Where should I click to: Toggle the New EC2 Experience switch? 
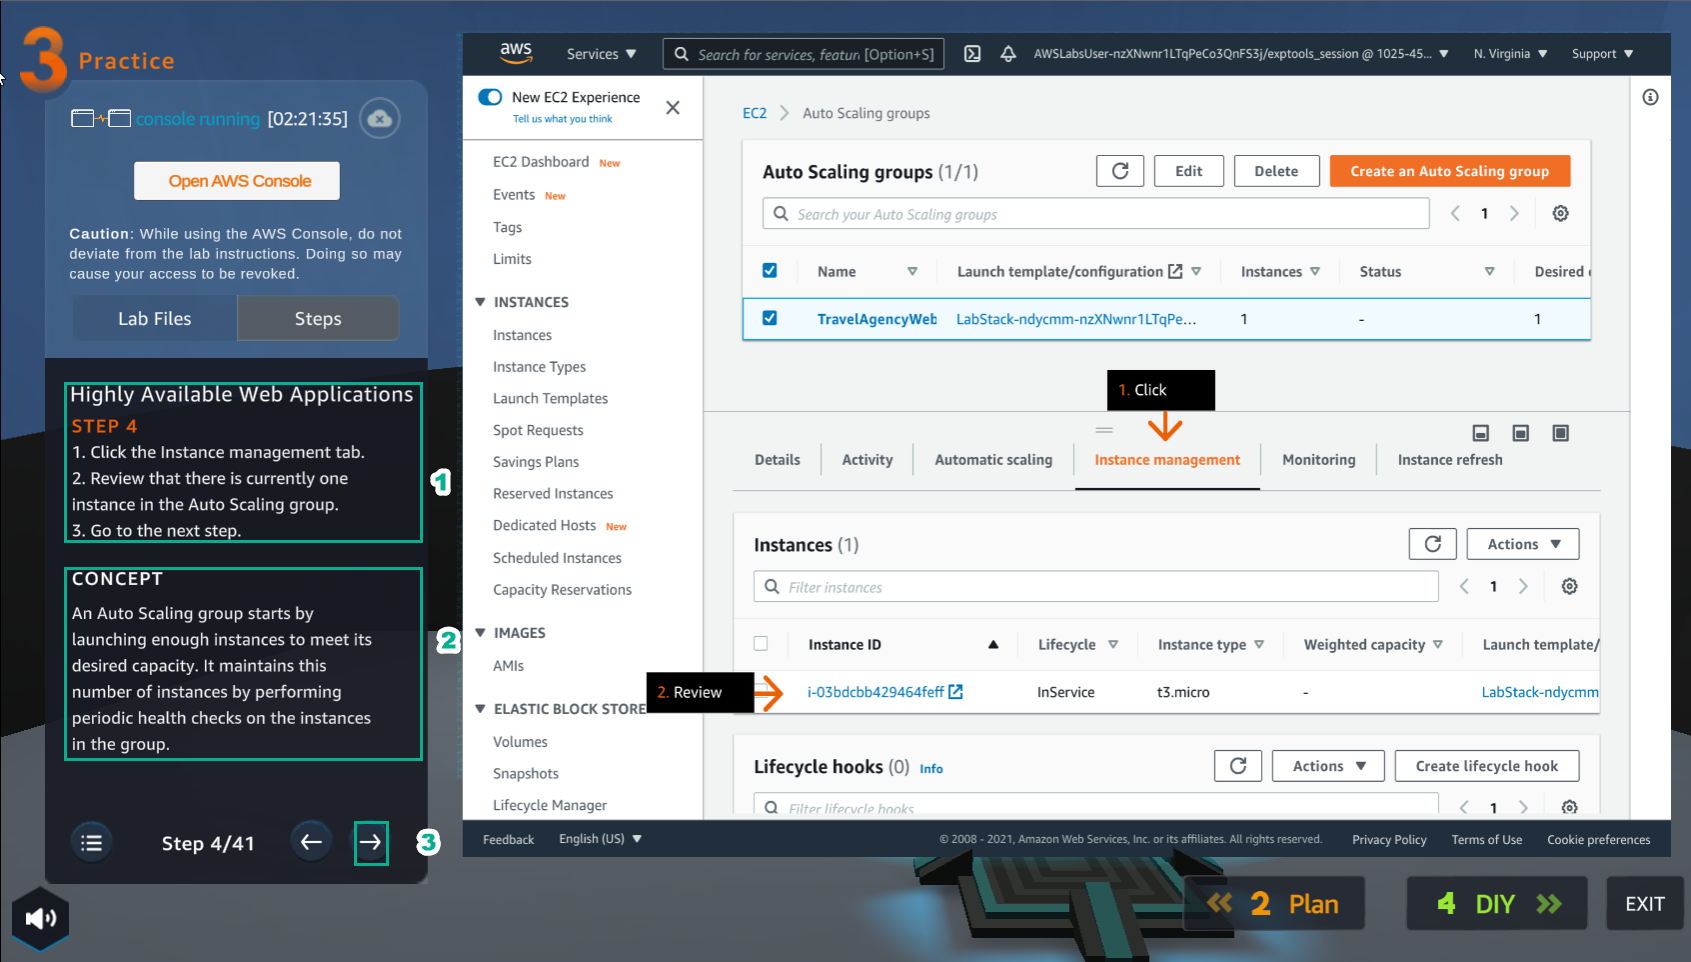click(490, 97)
